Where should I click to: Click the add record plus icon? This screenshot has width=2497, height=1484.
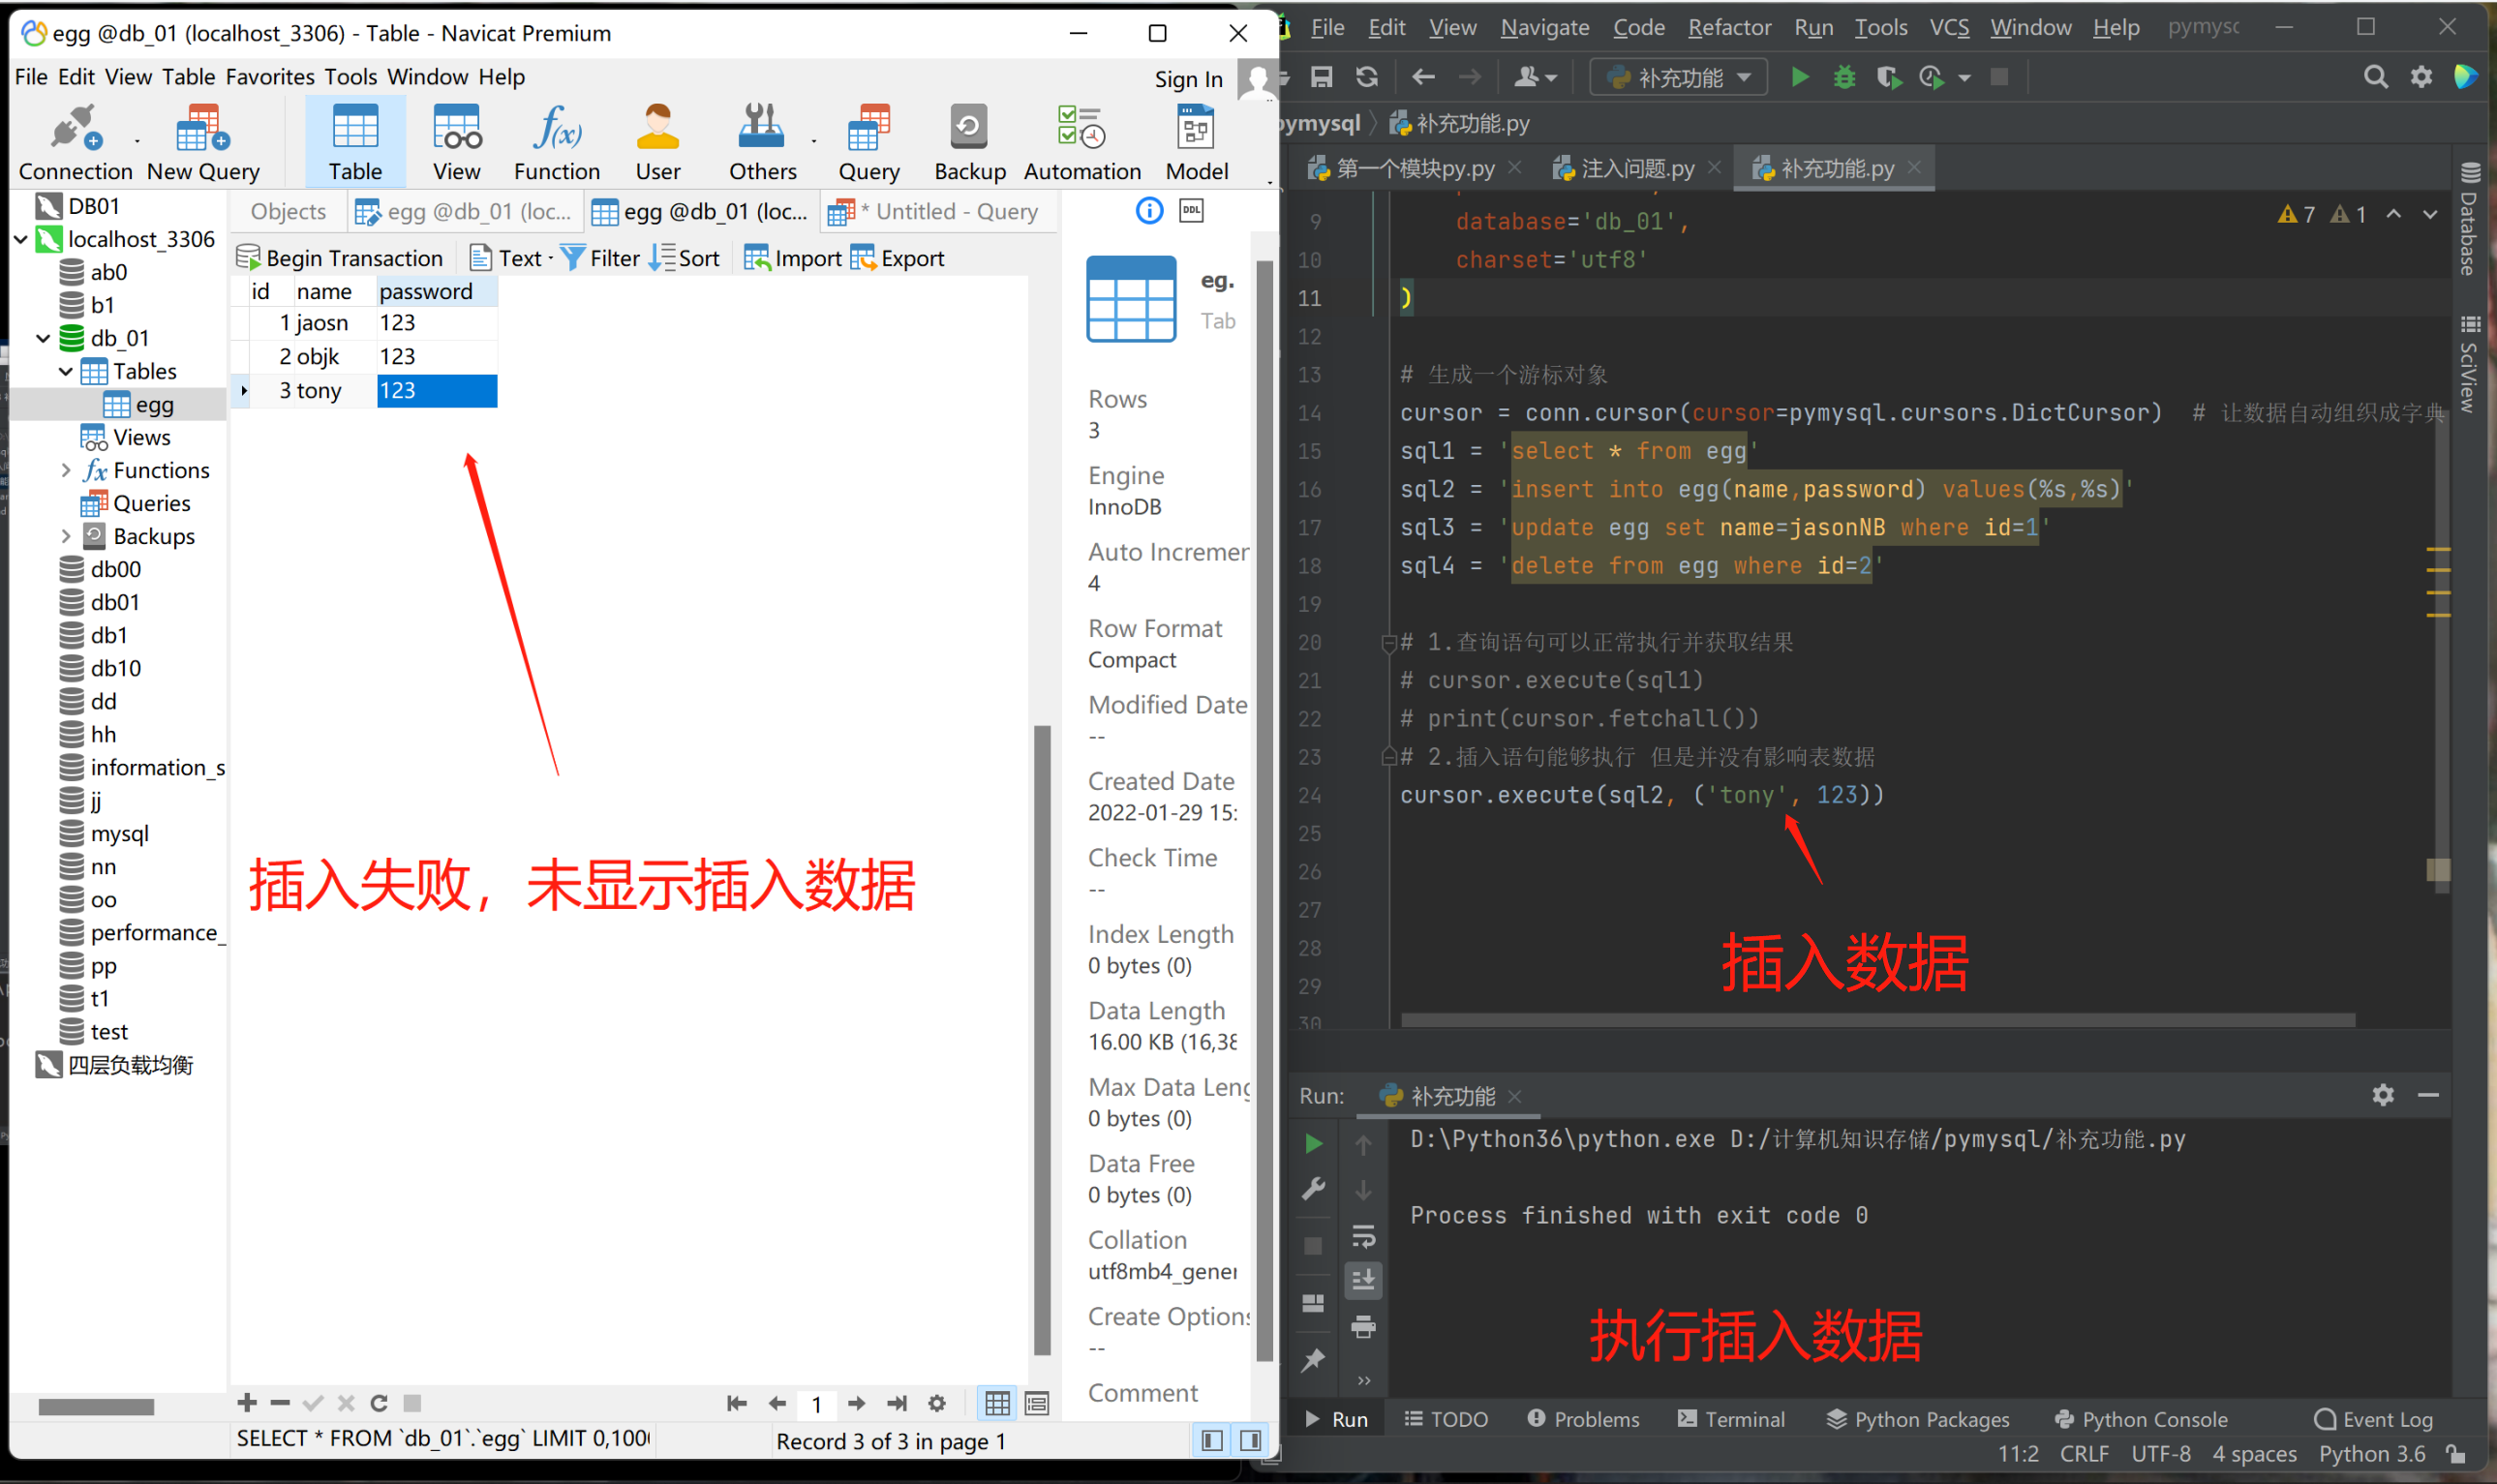247,1403
